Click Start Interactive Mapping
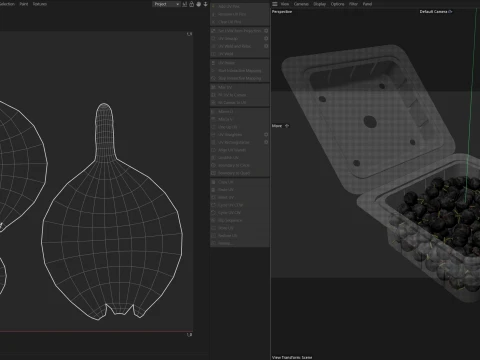 coord(240,71)
